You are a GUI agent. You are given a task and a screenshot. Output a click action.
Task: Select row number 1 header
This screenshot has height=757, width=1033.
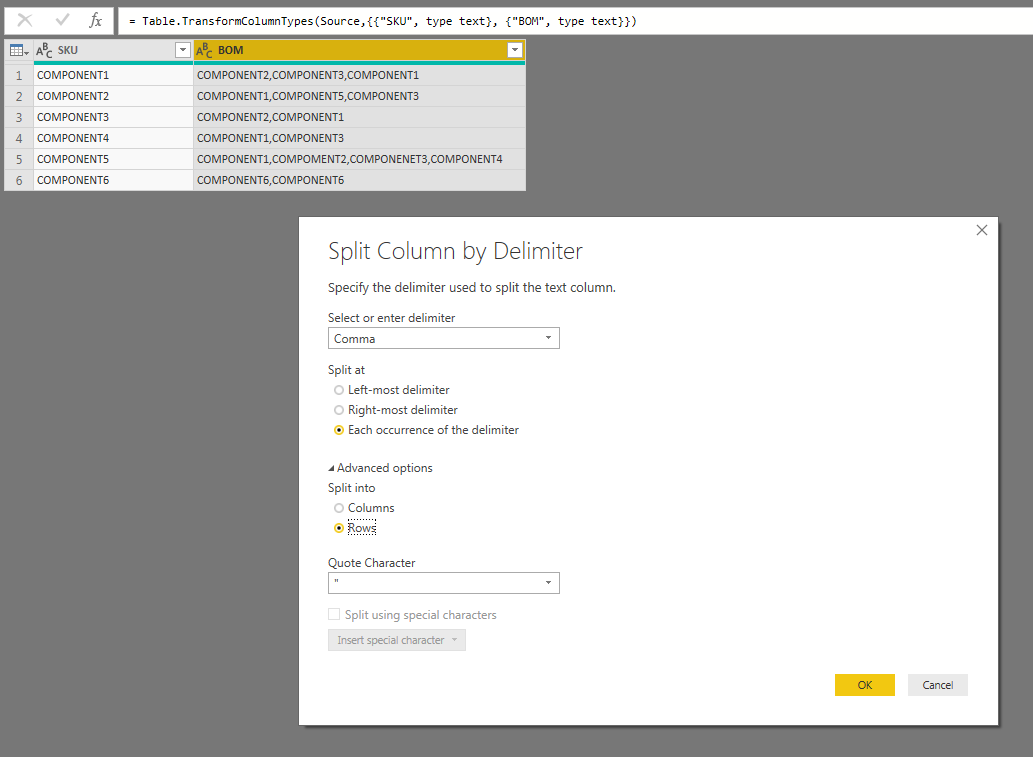tap(19, 75)
